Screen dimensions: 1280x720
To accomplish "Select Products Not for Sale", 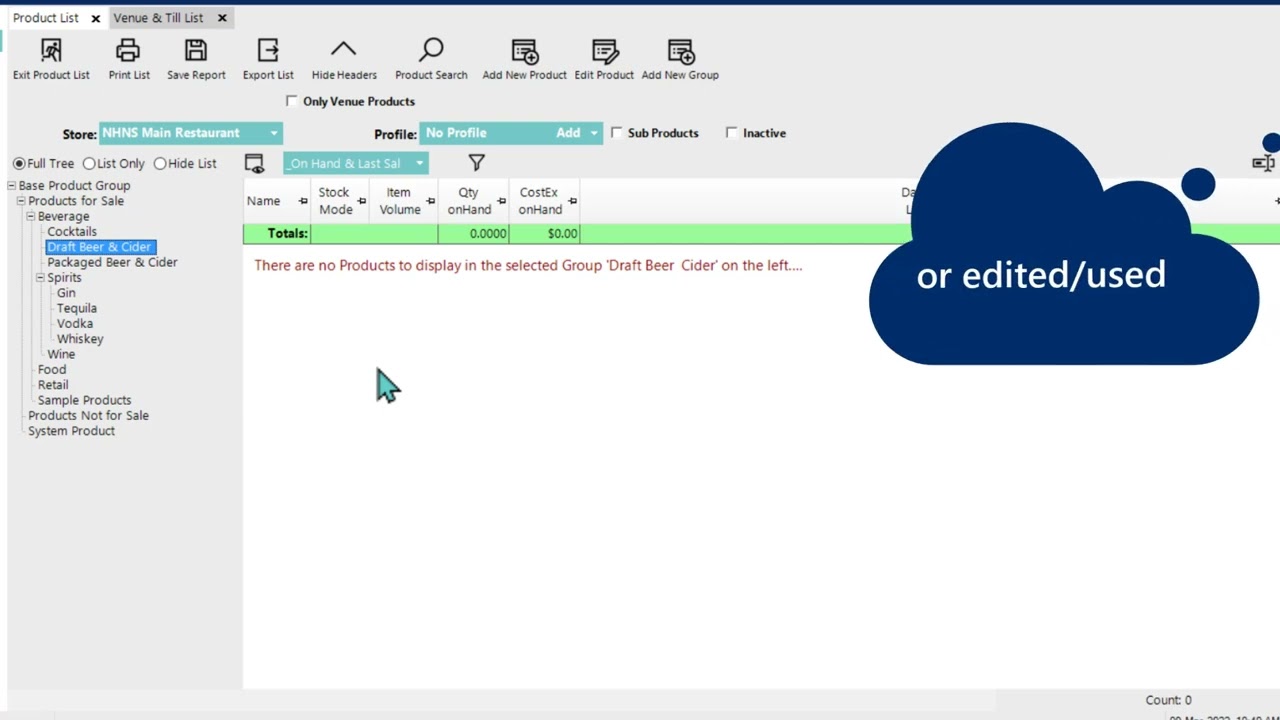I will tap(88, 416).
